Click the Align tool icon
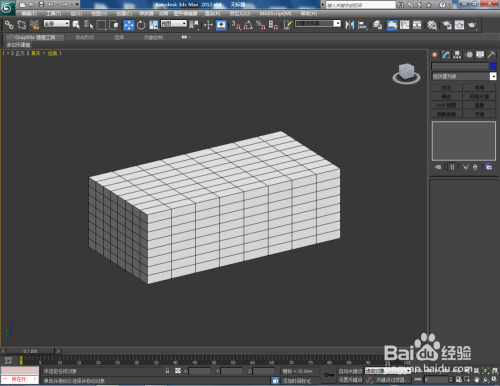Viewport: 500px width, 386px height. pos(362,25)
